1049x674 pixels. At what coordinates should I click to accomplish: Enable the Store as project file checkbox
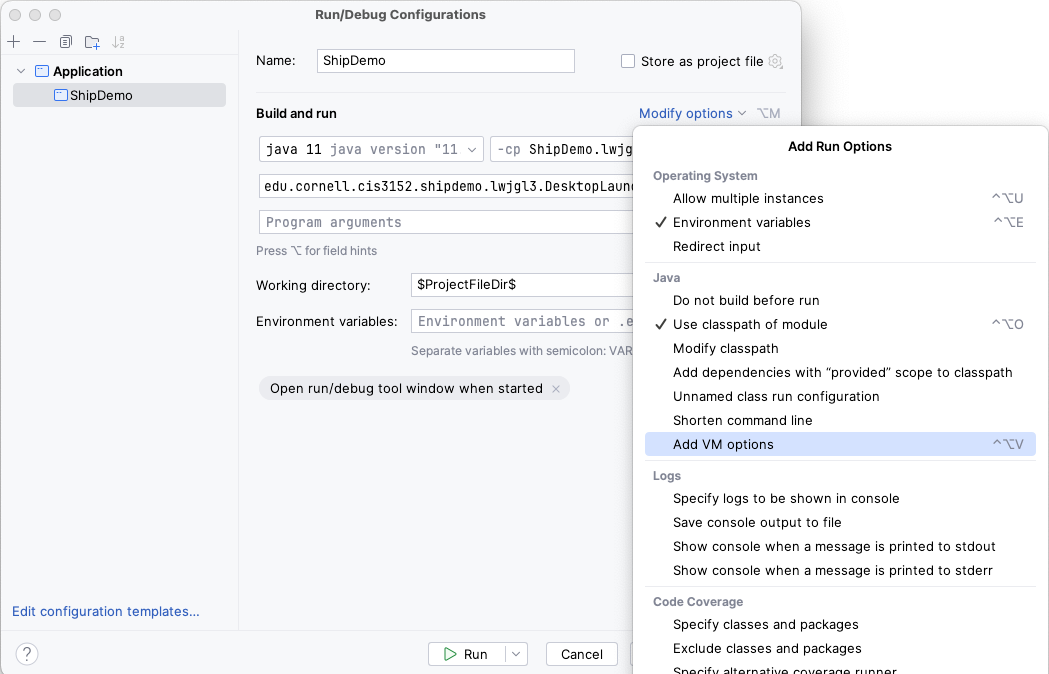pos(628,61)
